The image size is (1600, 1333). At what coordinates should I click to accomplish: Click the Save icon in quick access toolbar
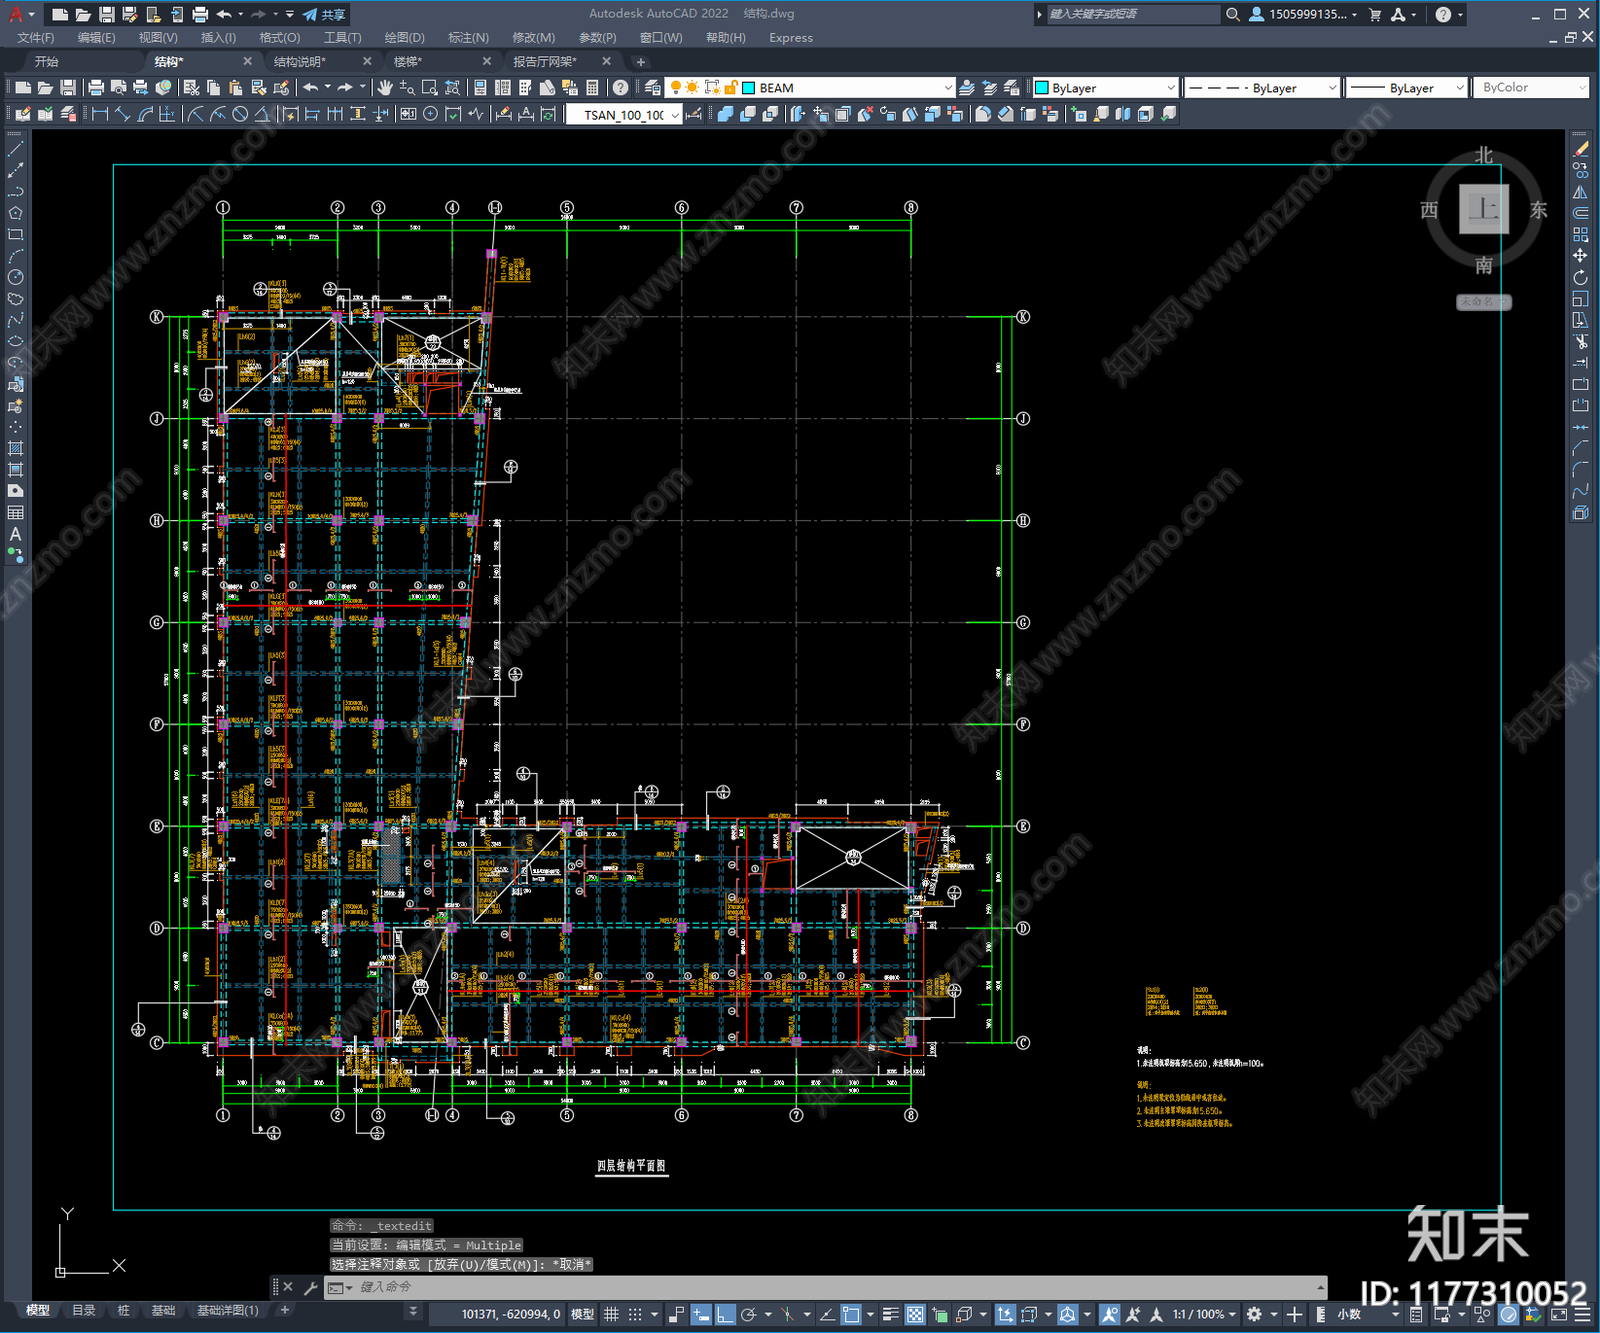106,14
